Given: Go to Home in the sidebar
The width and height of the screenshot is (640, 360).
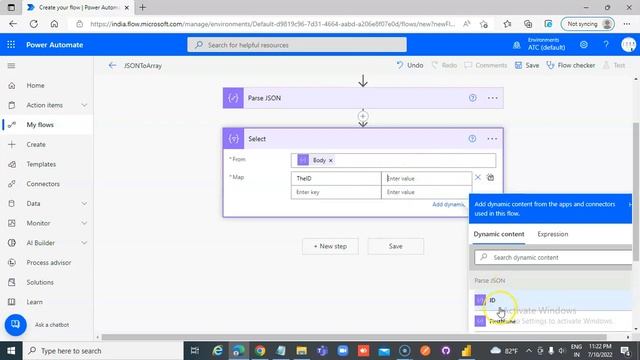Looking at the screenshot, I should coord(35,85).
